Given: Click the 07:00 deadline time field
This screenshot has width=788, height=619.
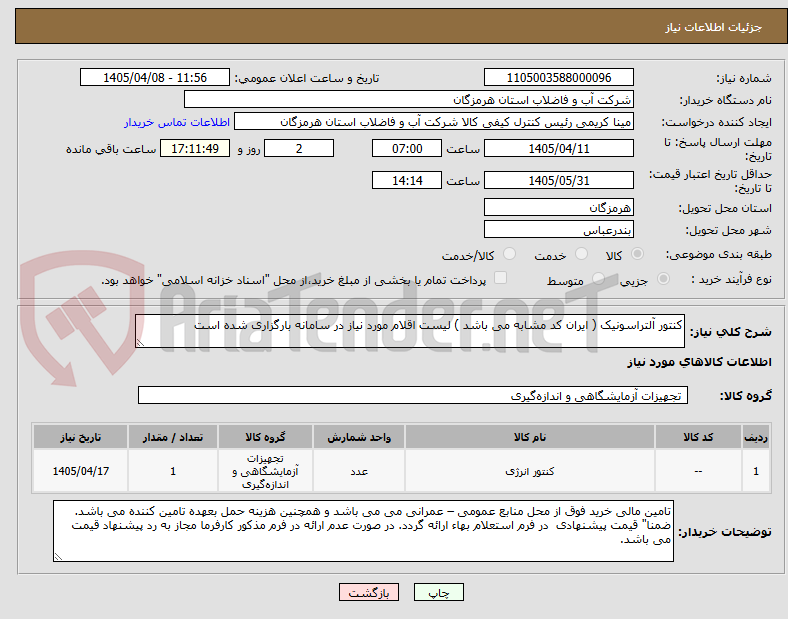Looking at the screenshot, I should 407,148.
